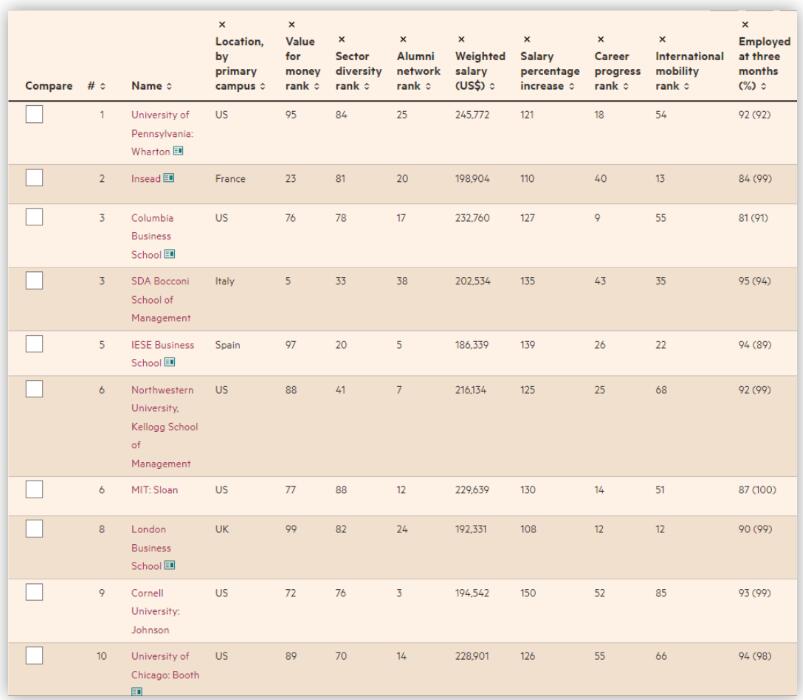The width and height of the screenshot is (803, 700).
Task: Click the Italy location cell
Action: coord(224,281)
